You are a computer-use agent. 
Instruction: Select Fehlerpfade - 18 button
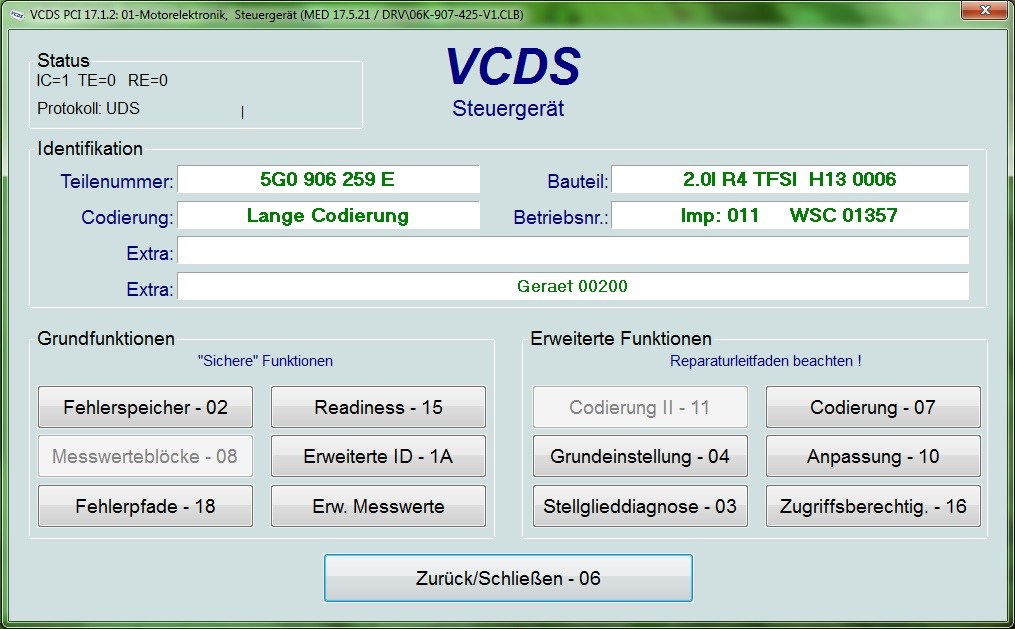(x=145, y=506)
